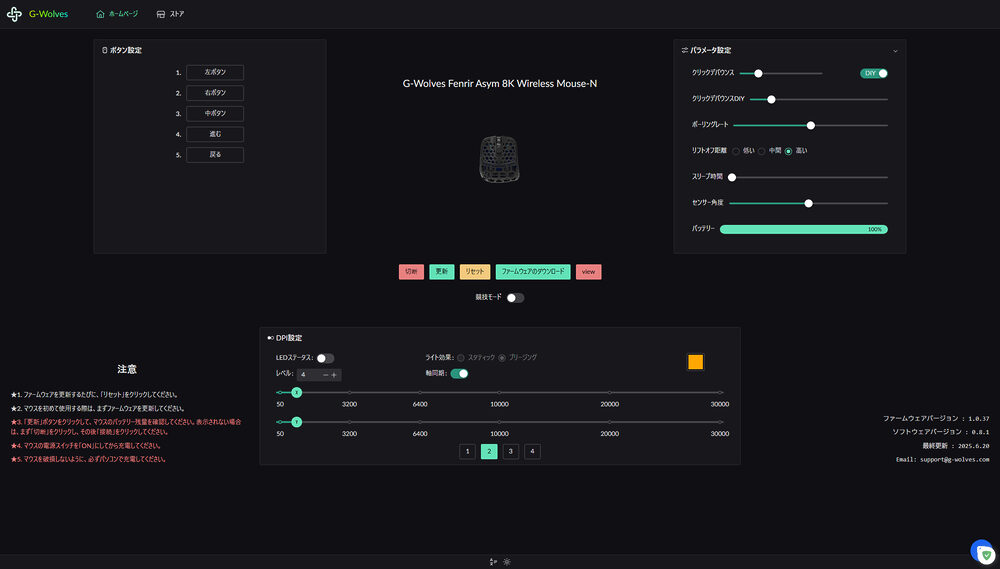The width and height of the screenshot is (1000, 569).
Task: Click the red 切断 button
Action: click(411, 272)
